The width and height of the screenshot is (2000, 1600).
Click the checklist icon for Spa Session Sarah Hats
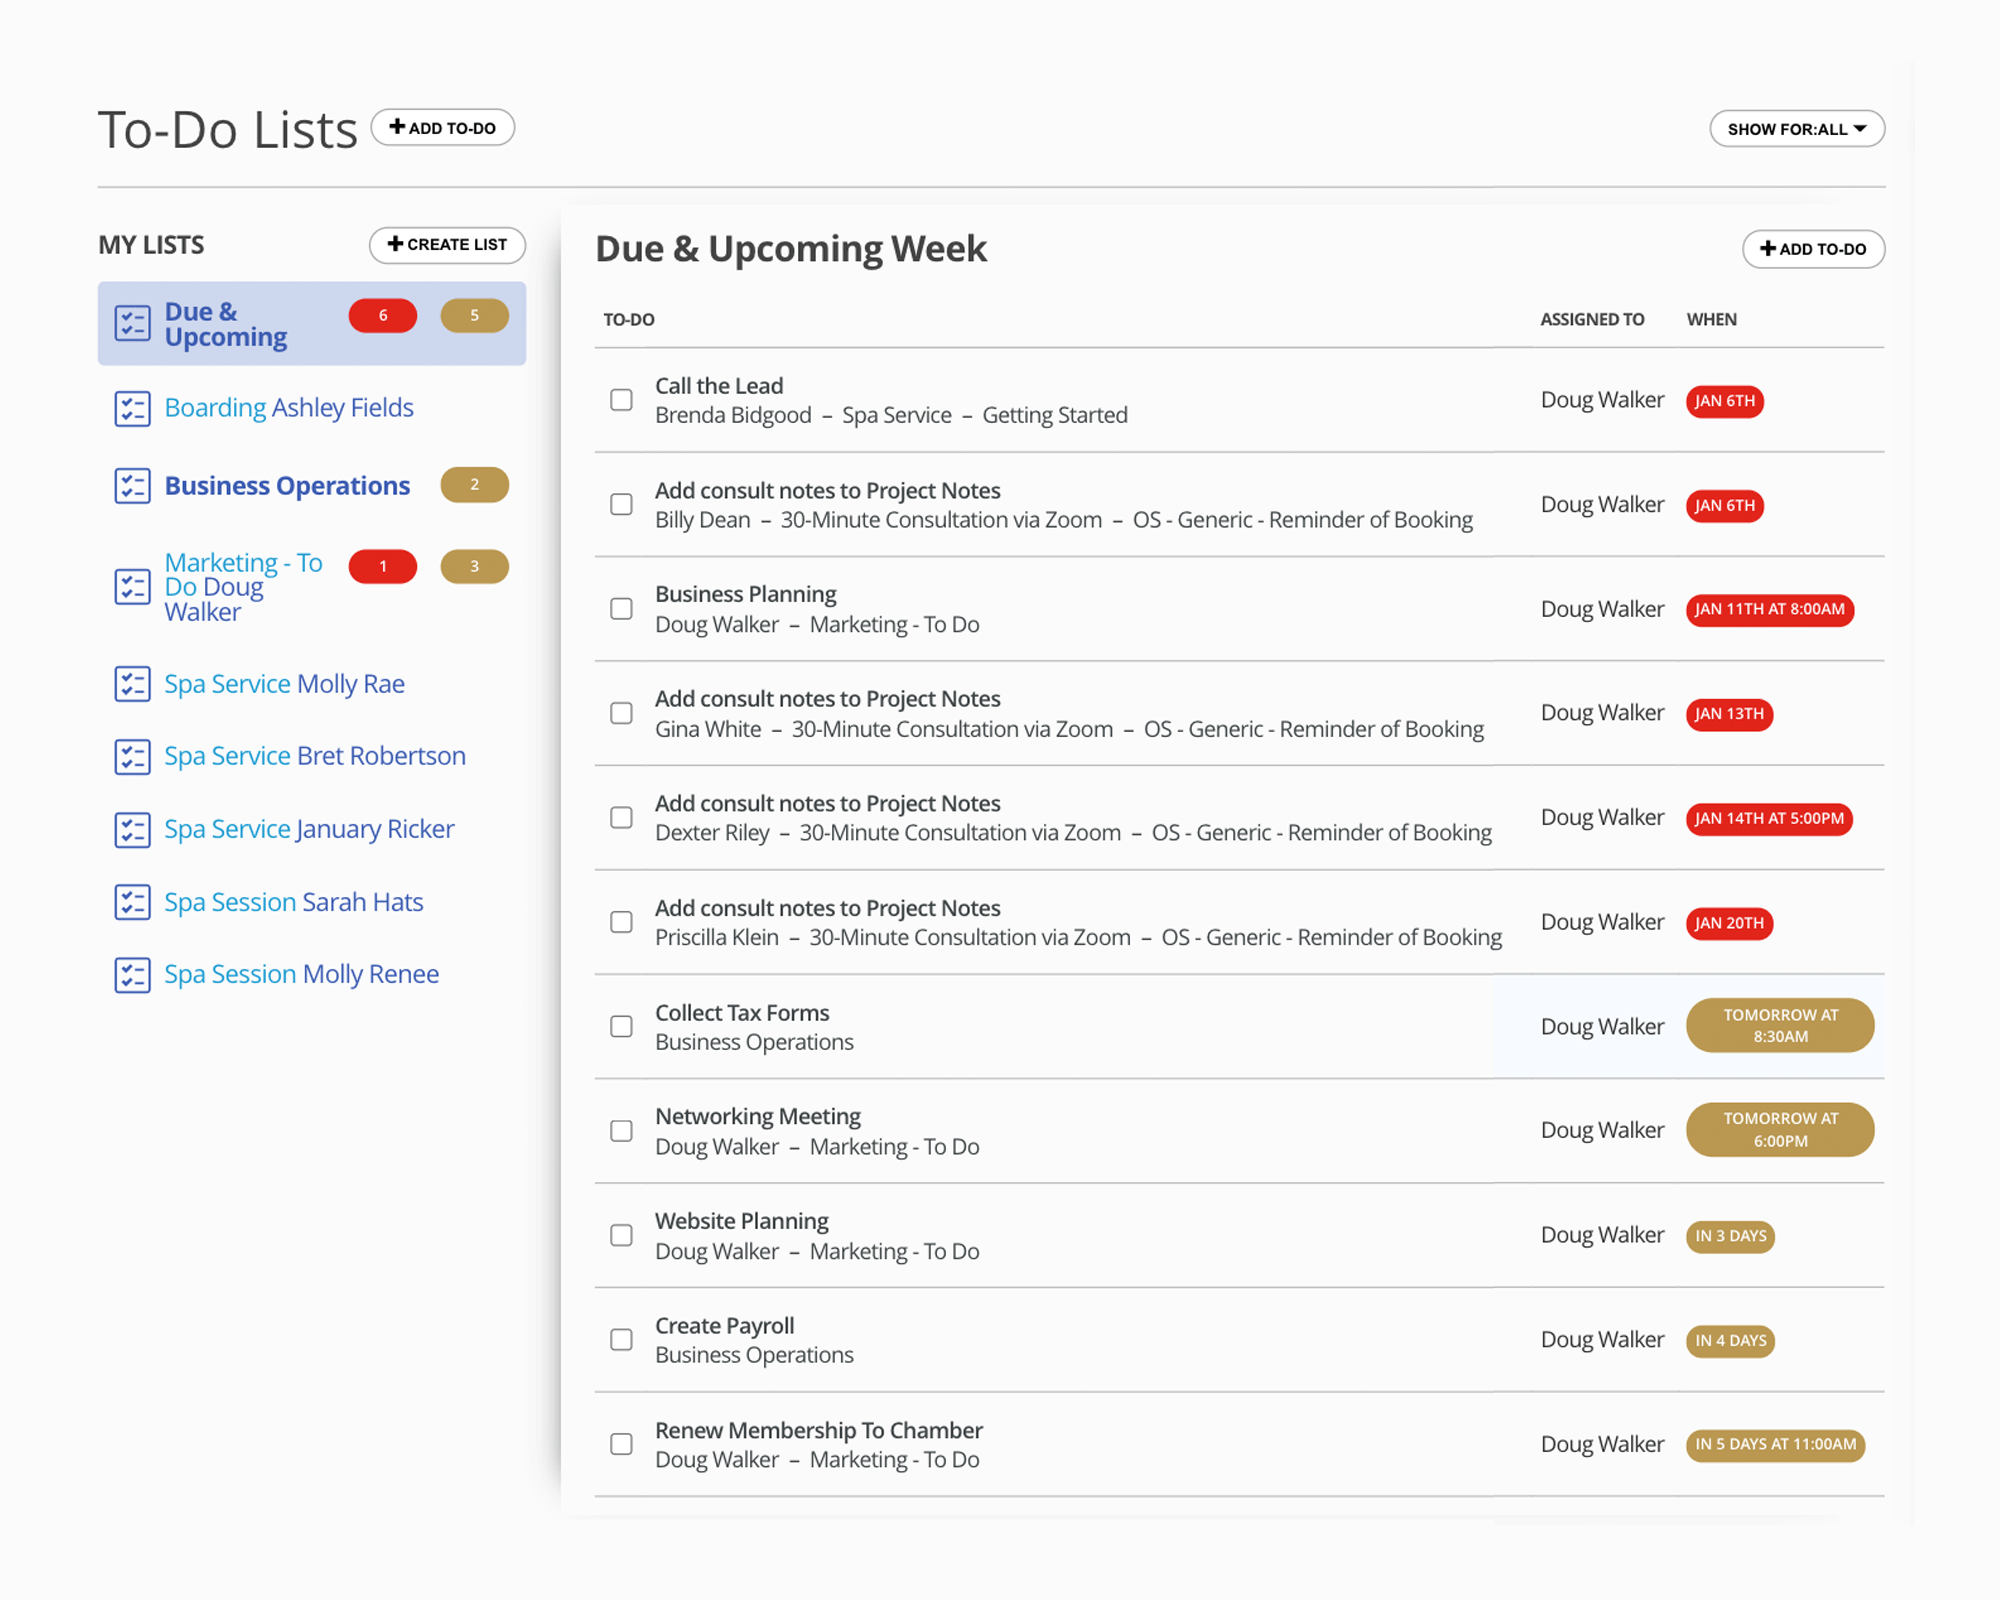tap(131, 902)
